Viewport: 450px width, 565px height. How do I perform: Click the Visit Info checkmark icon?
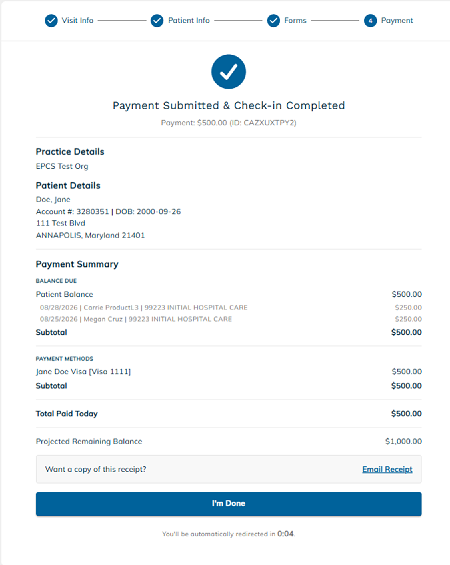pos(51,21)
